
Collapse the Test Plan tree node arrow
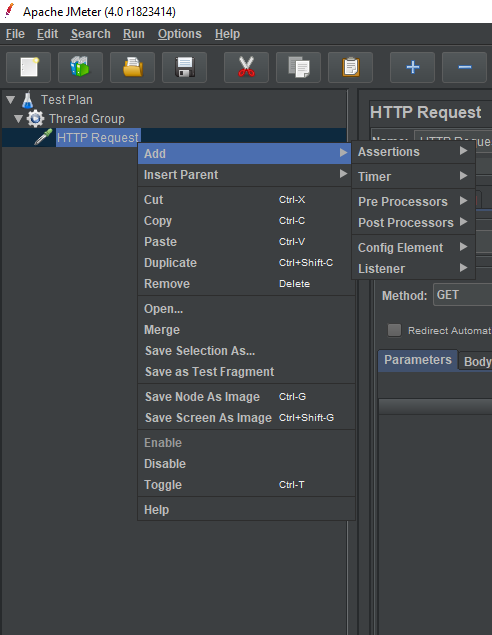[11, 100]
